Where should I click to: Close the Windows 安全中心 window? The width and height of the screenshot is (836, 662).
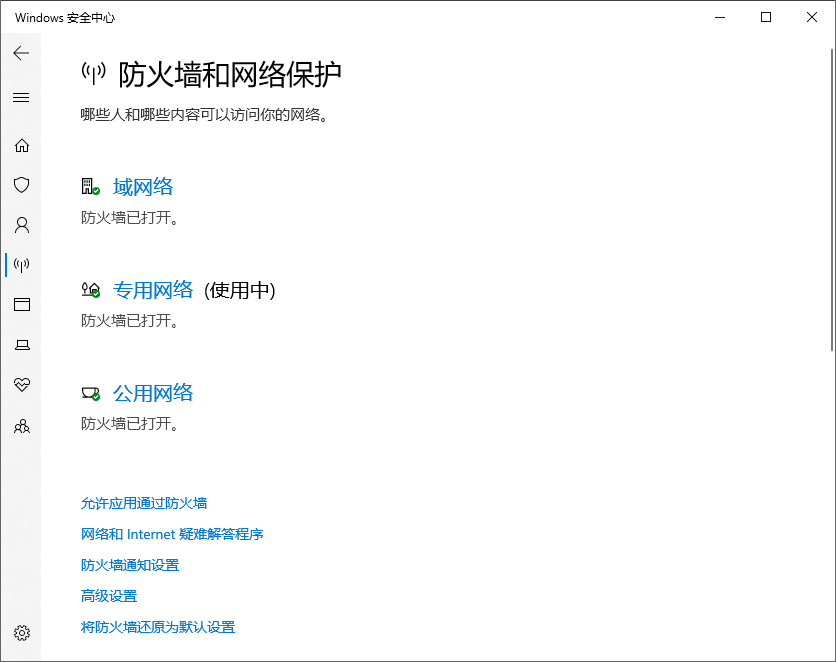tap(811, 18)
